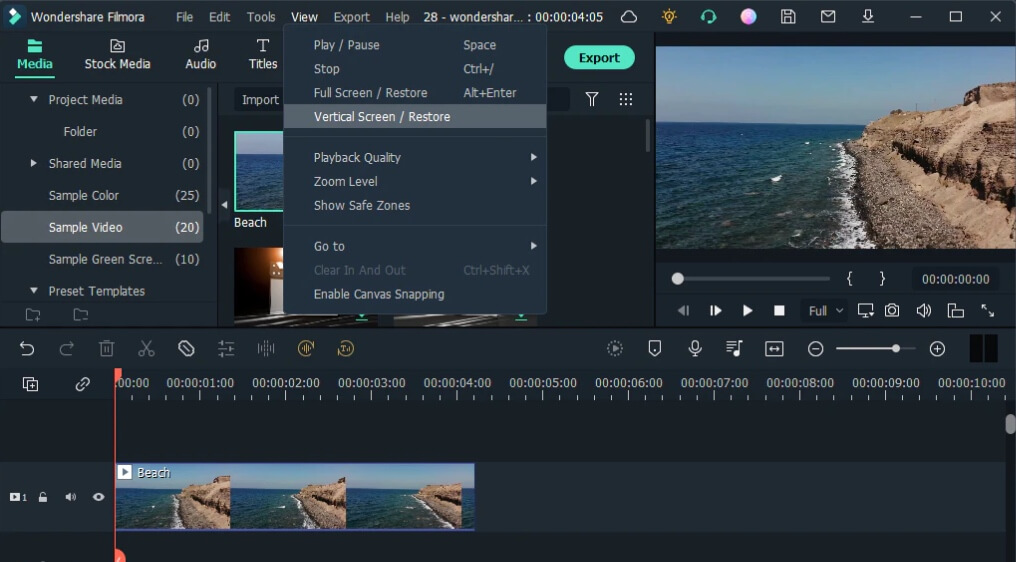
Task: Open the grid view options icon
Action: 625,99
